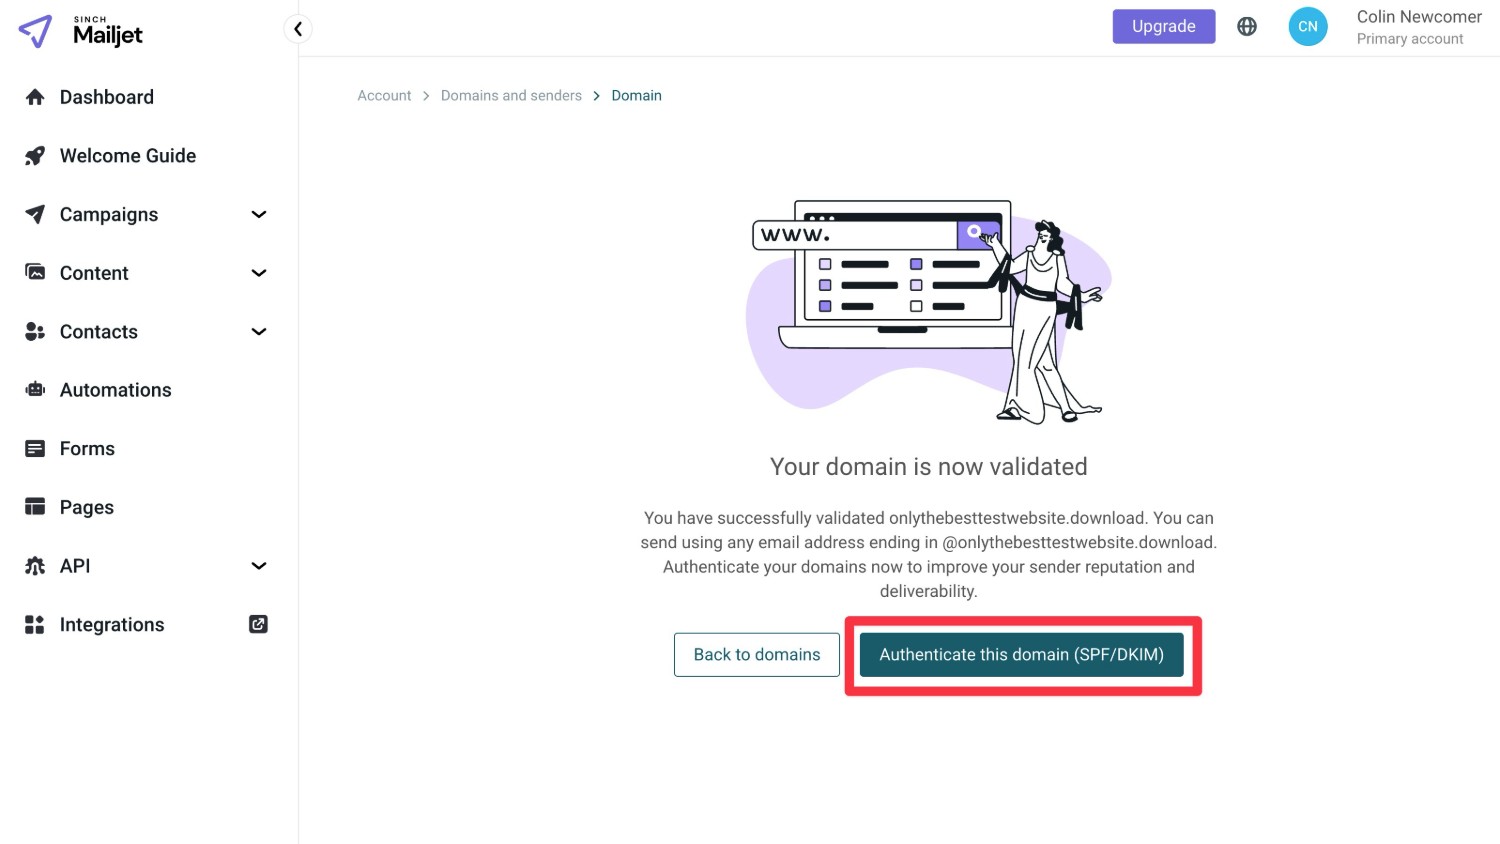Click the Dashboard home icon
Image resolution: width=1500 pixels, height=844 pixels.
35,97
